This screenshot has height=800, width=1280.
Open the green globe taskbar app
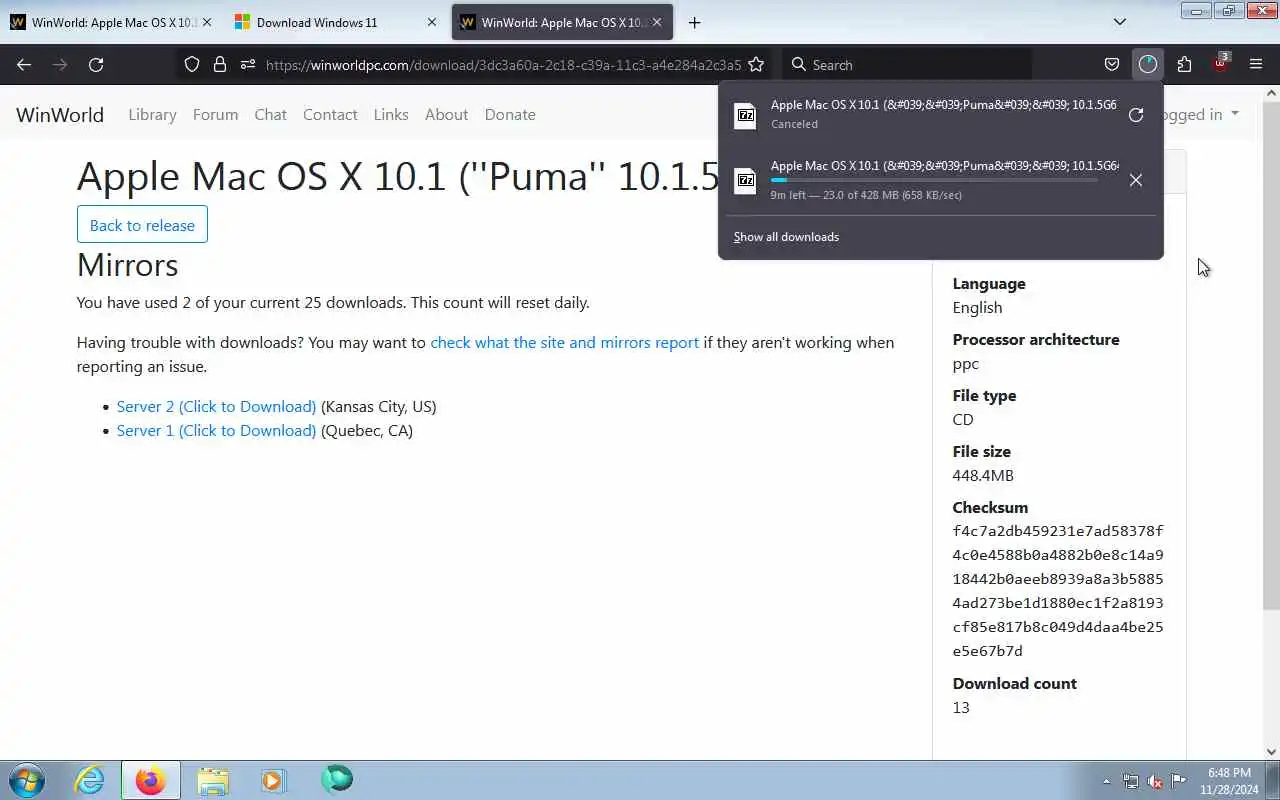coord(337,780)
